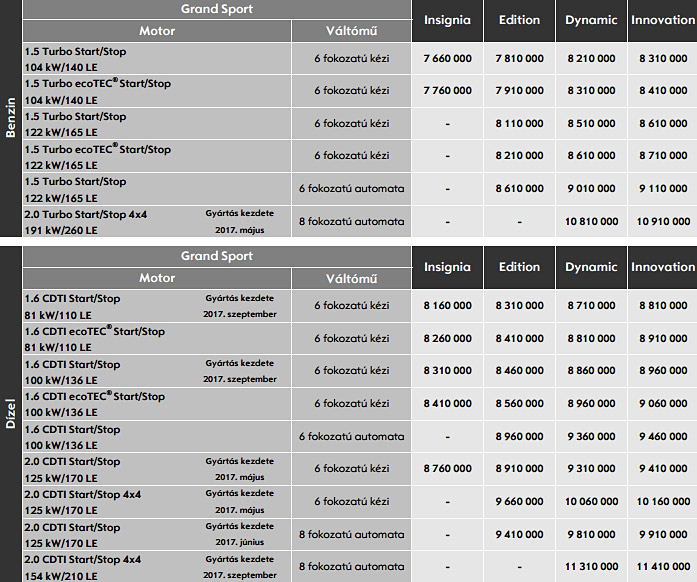Click the Dízel vertical section label
Viewport: 697px width, 582px height.
click(10, 410)
